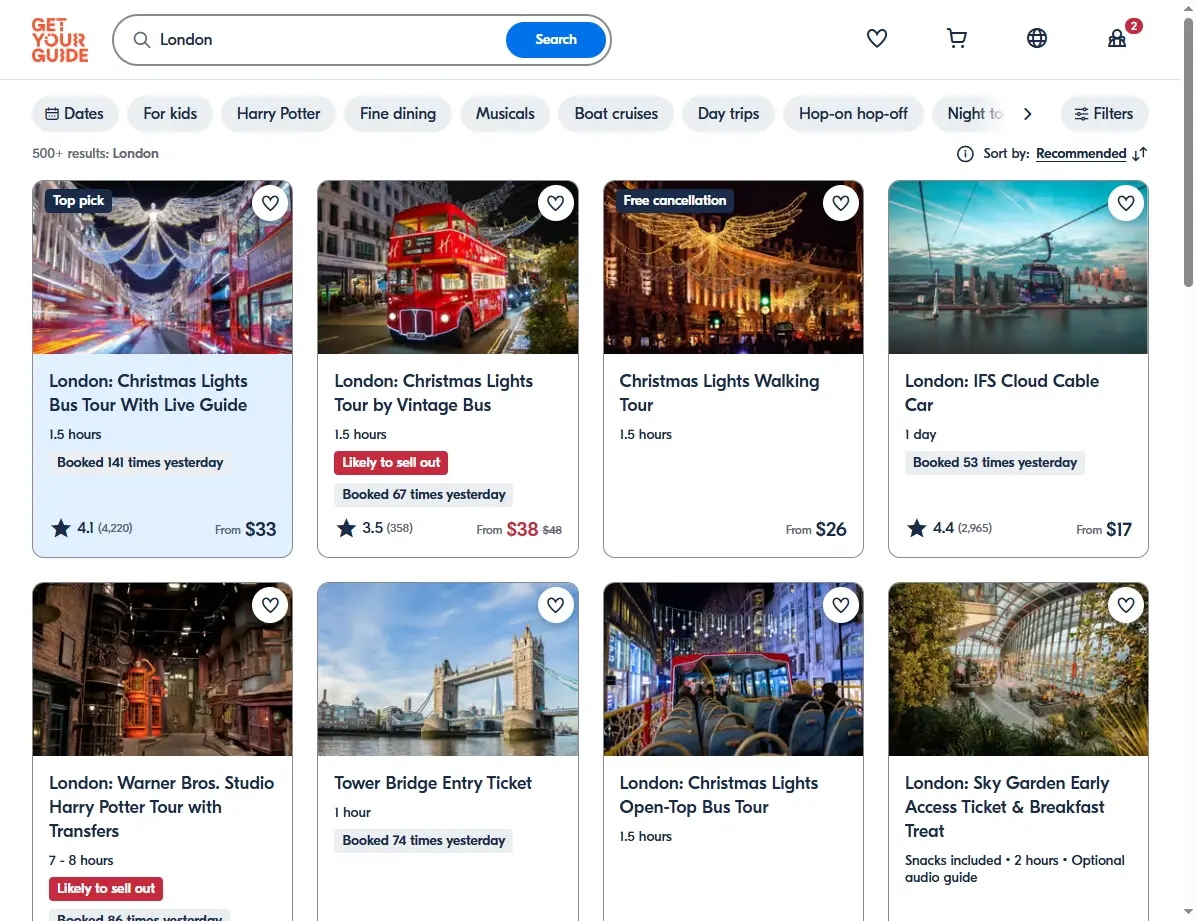Screen dimensions: 1196x921
Task: Open the profile icon with notification badge
Action: tap(1117, 38)
